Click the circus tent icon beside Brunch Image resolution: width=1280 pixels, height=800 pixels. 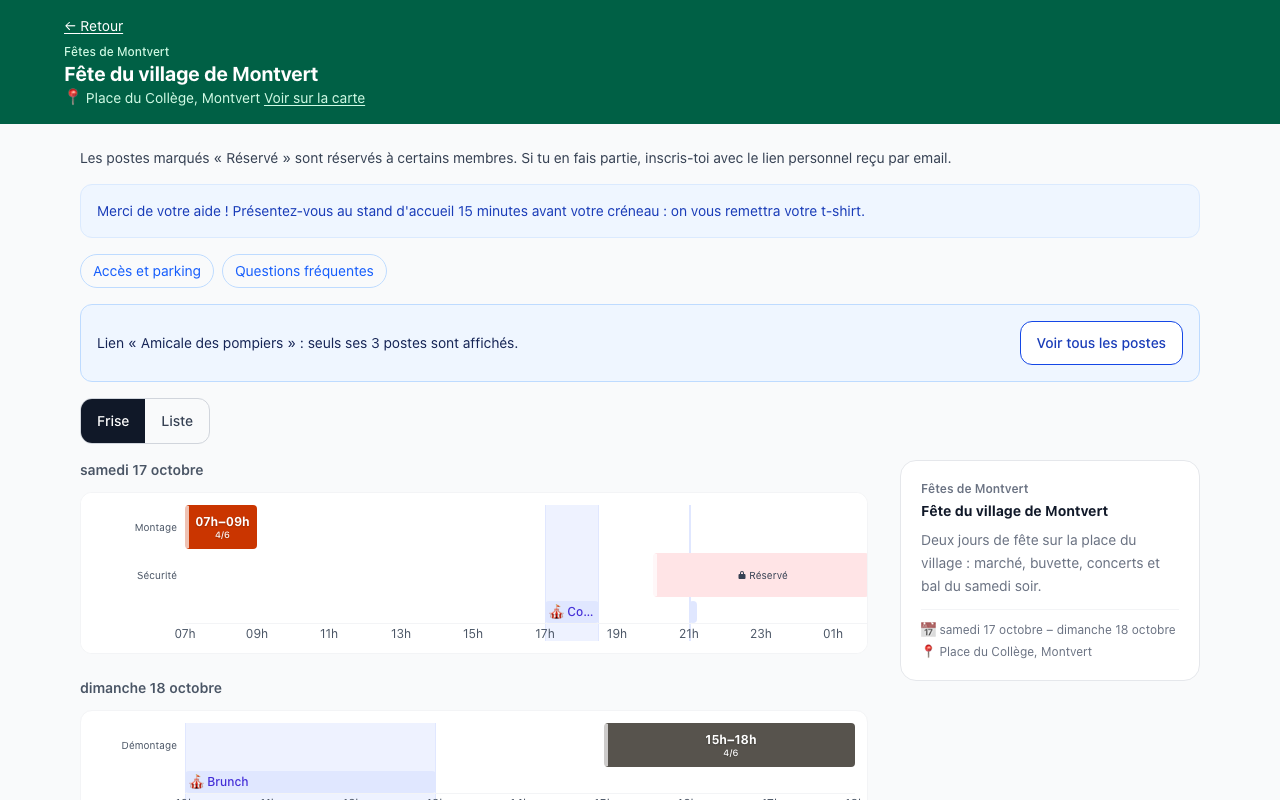coord(196,782)
